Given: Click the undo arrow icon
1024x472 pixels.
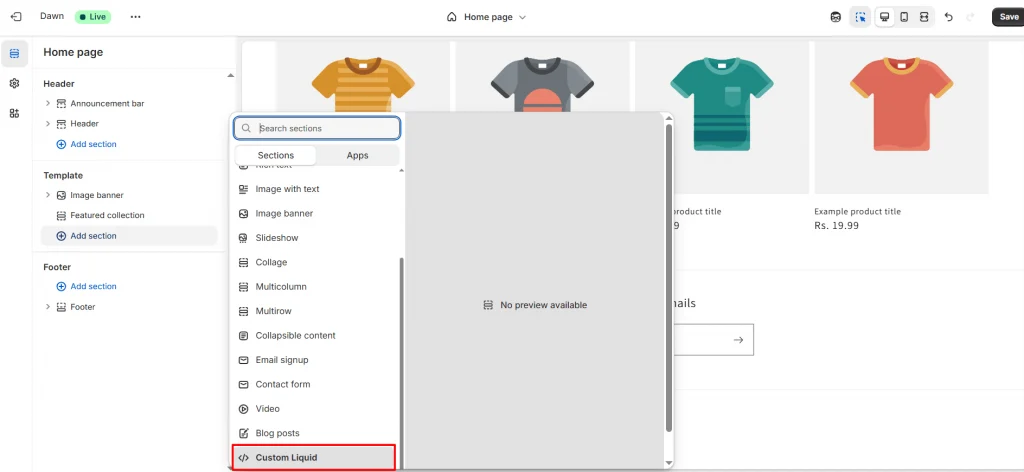Looking at the screenshot, I should coord(948,17).
